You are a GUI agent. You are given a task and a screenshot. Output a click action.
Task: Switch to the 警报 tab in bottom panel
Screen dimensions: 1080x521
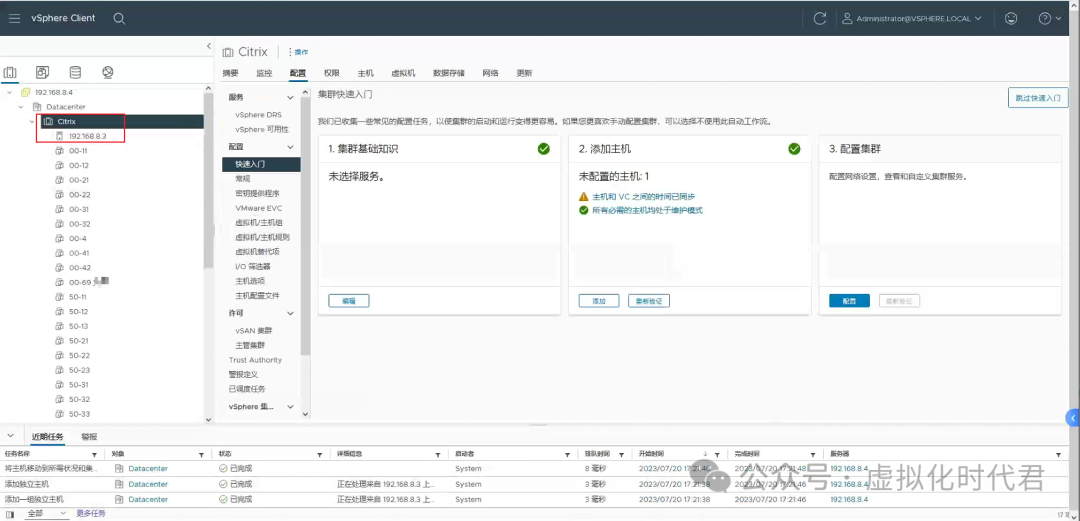point(90,437)
